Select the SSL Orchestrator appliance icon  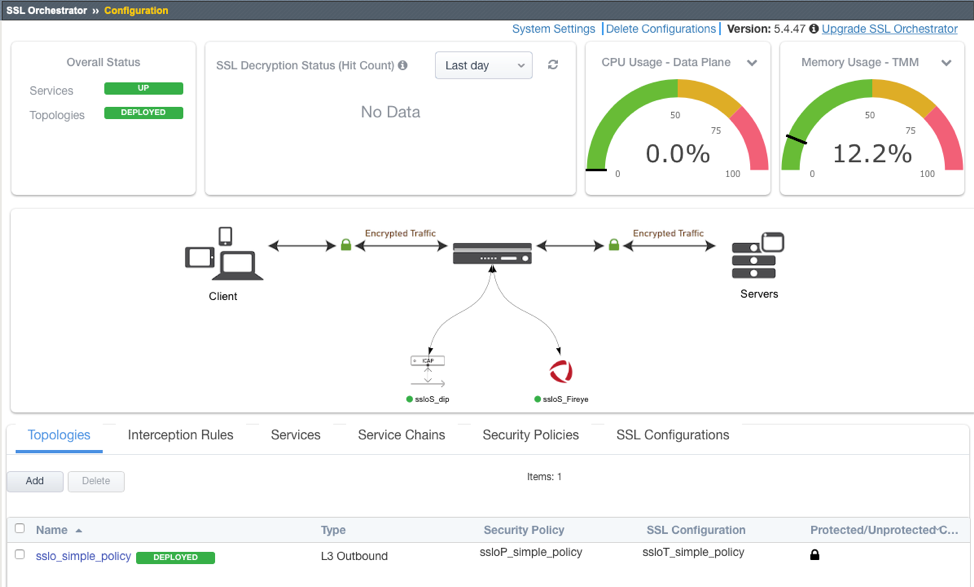tap(492, 253)
